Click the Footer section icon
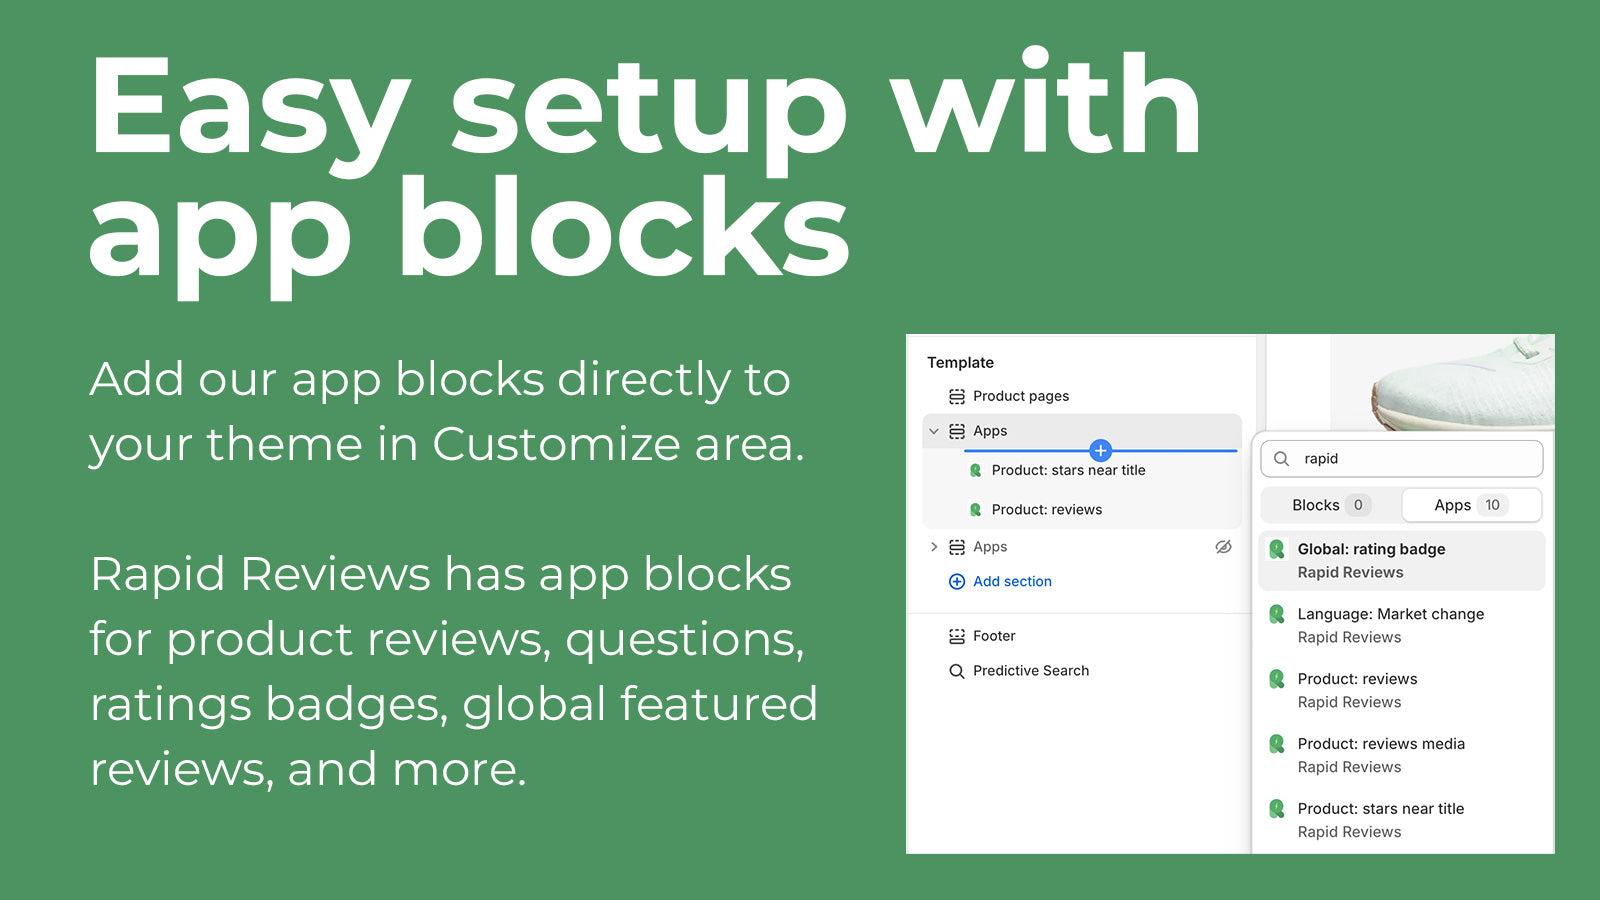Image resolution: width=1600 pixels, height=900 pixels. tap(956, 636)
